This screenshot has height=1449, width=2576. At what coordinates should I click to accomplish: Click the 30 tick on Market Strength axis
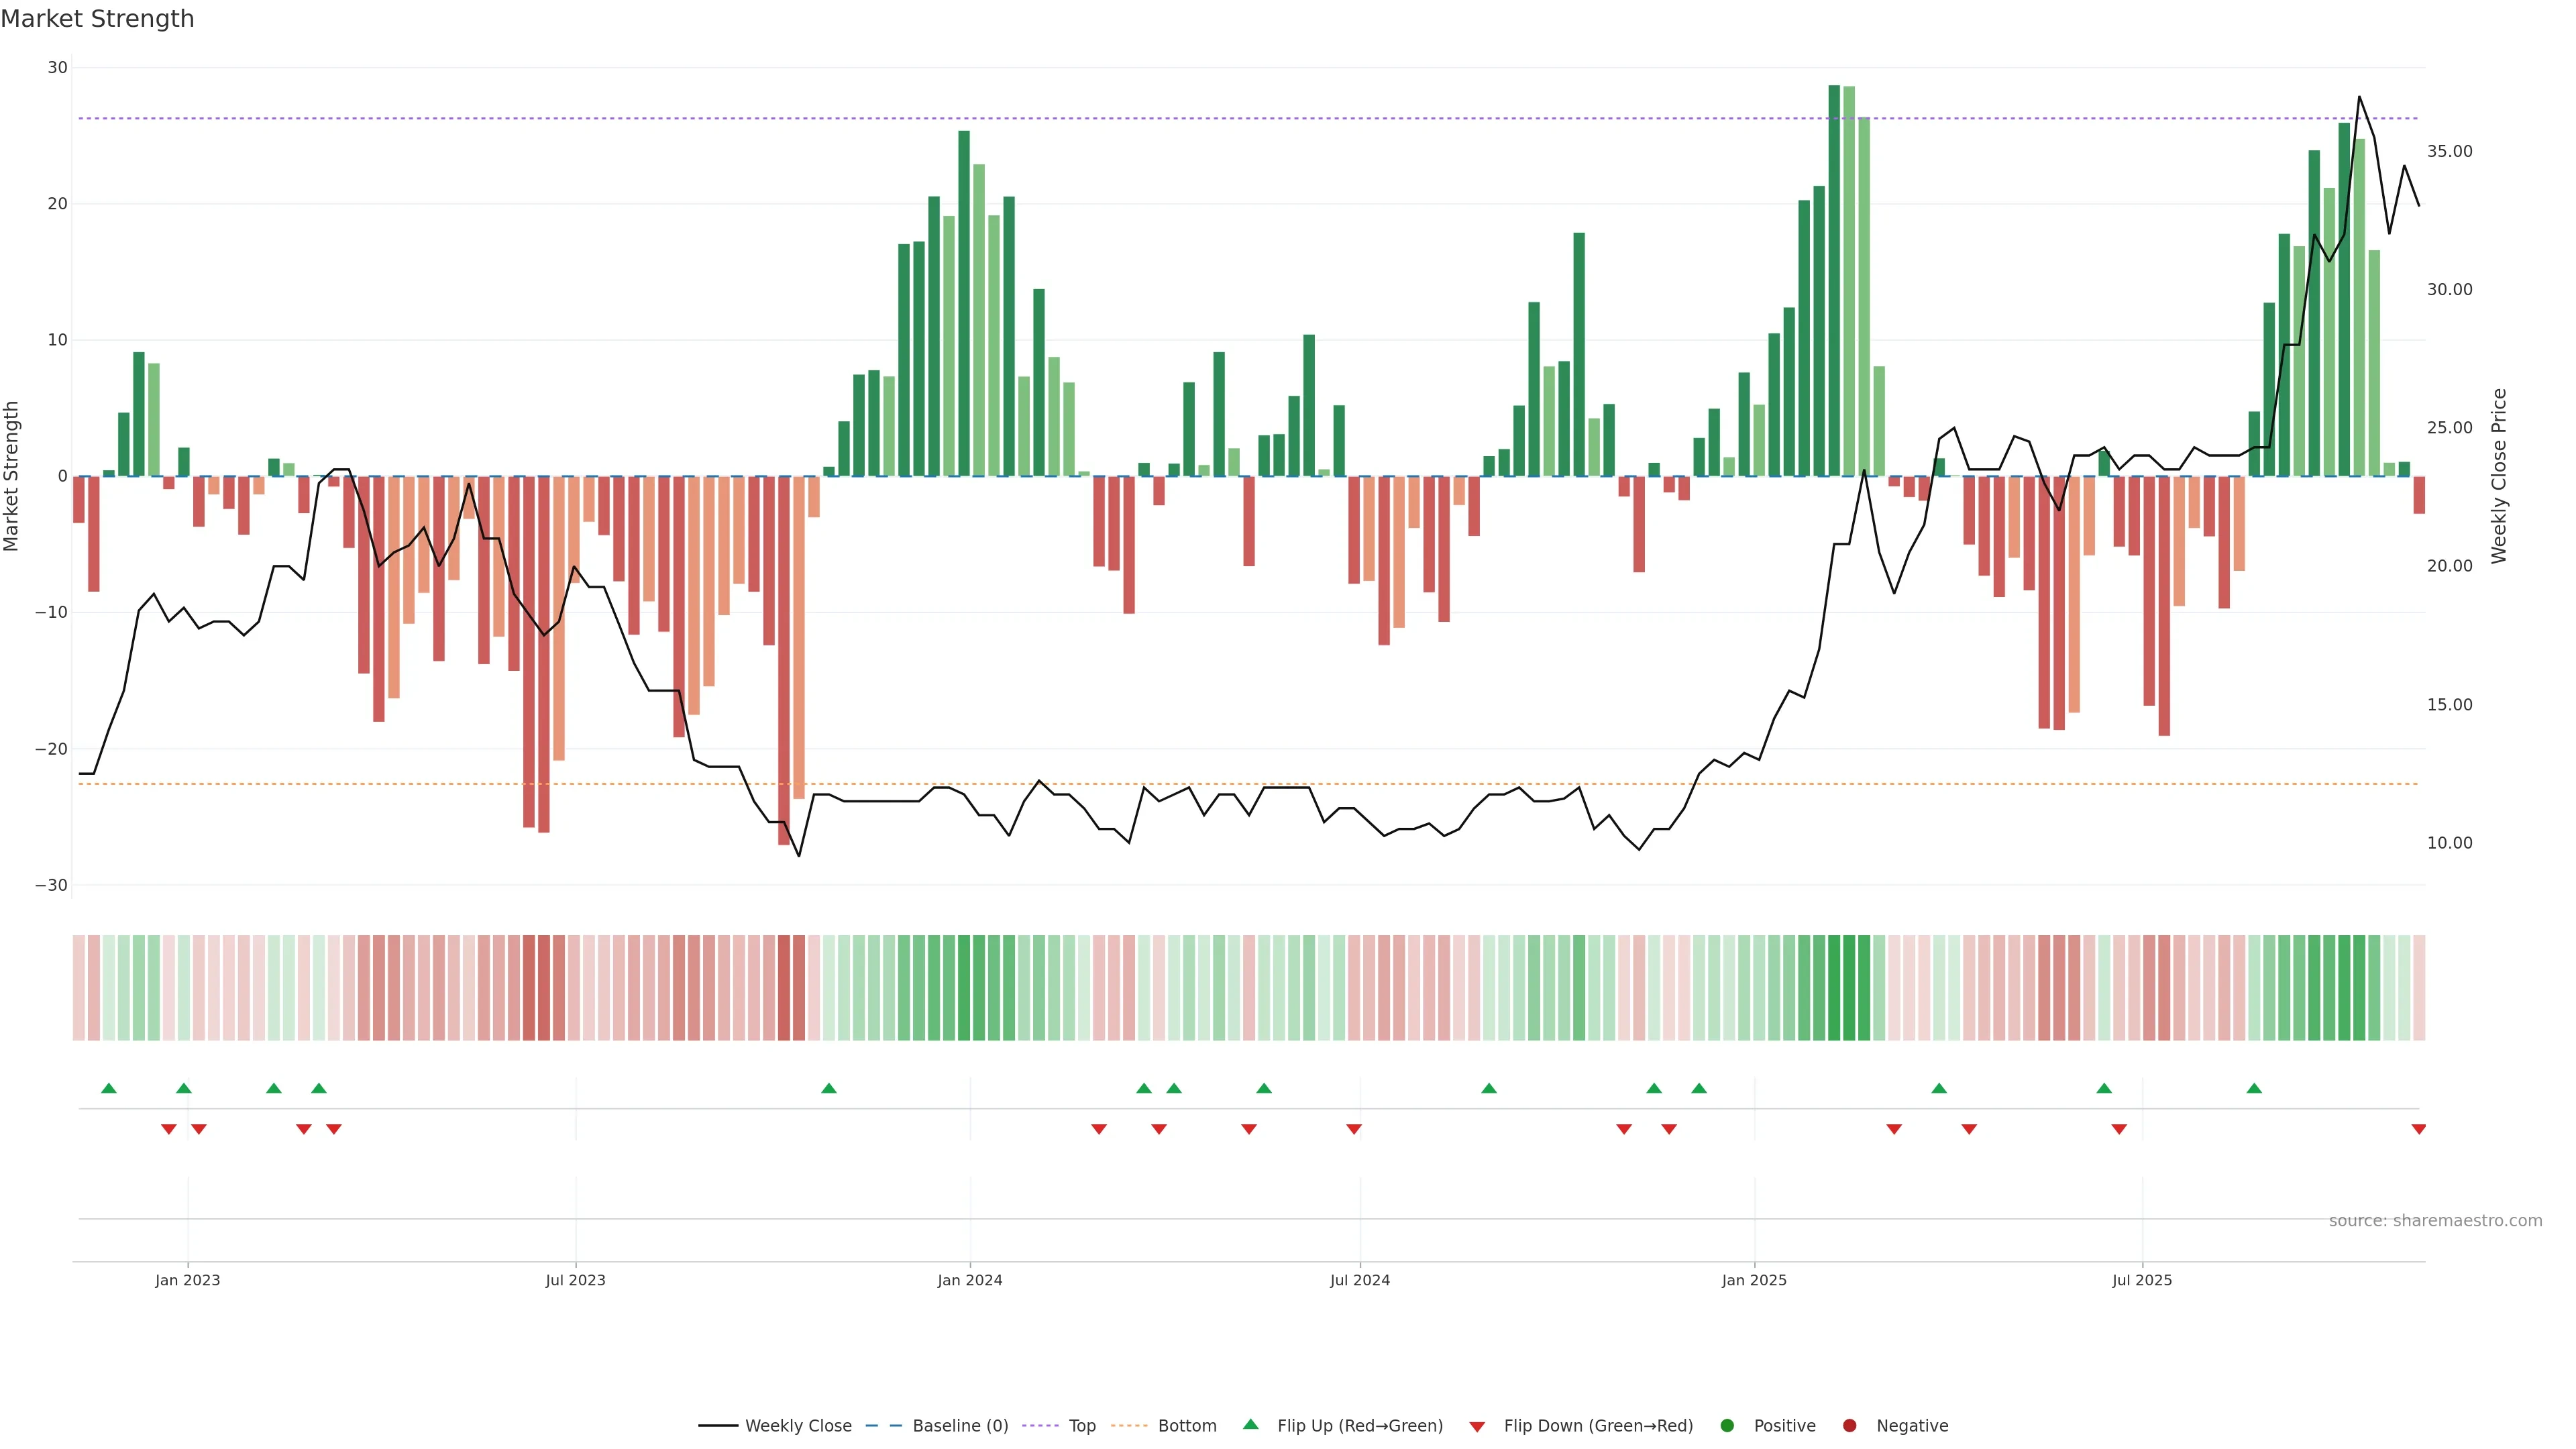pyautogui.click(x=57, y=68)
